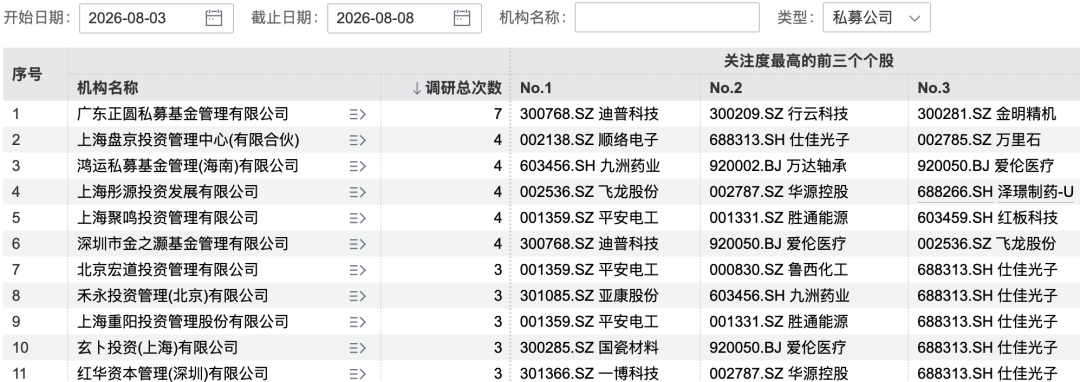Sort by 调研总次数 column header
Screen dimensions: 1080x382
457,88
